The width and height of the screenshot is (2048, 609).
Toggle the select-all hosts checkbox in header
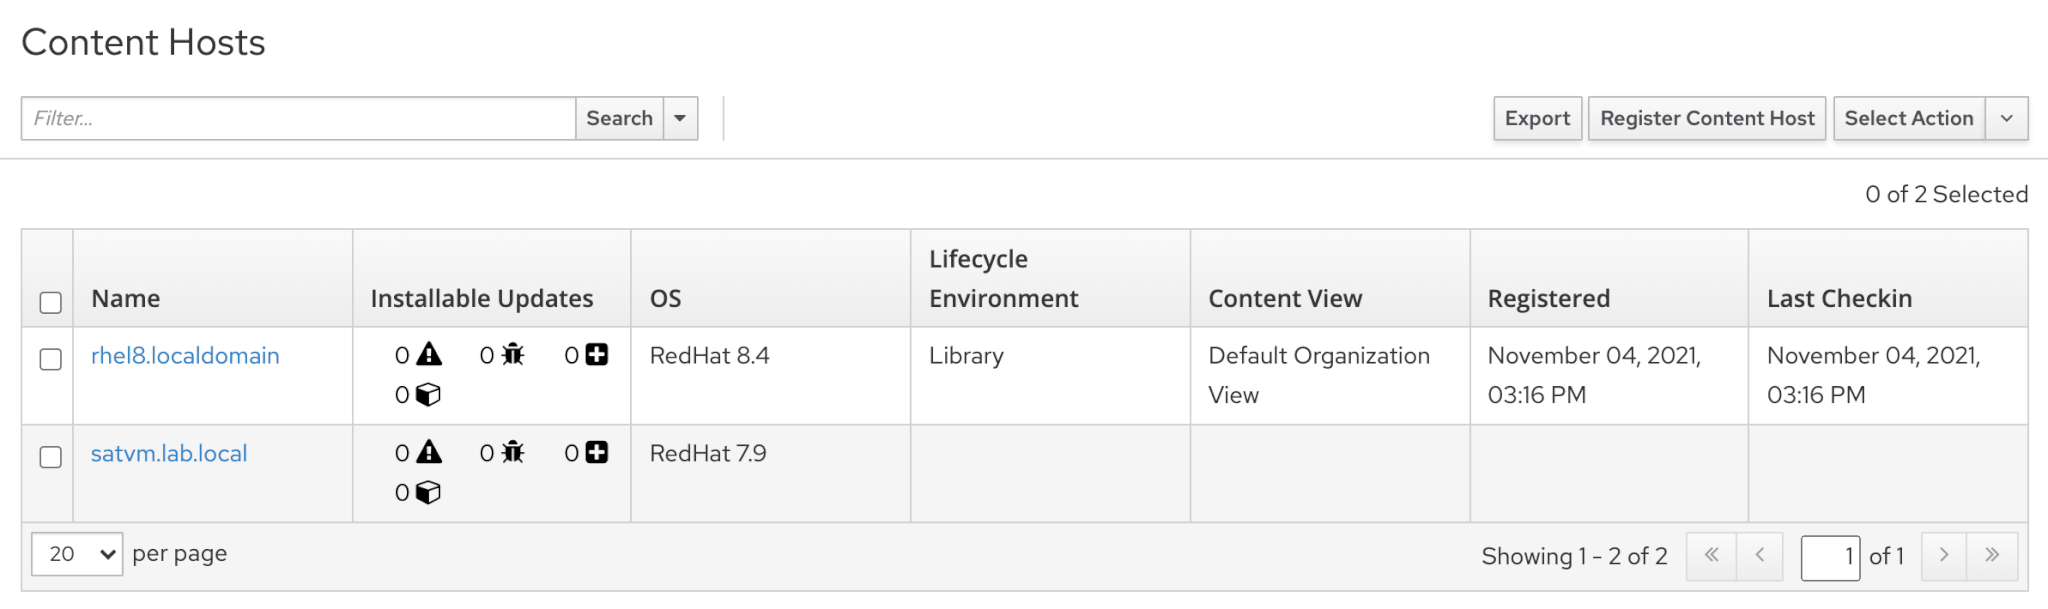tap(50, 302)
